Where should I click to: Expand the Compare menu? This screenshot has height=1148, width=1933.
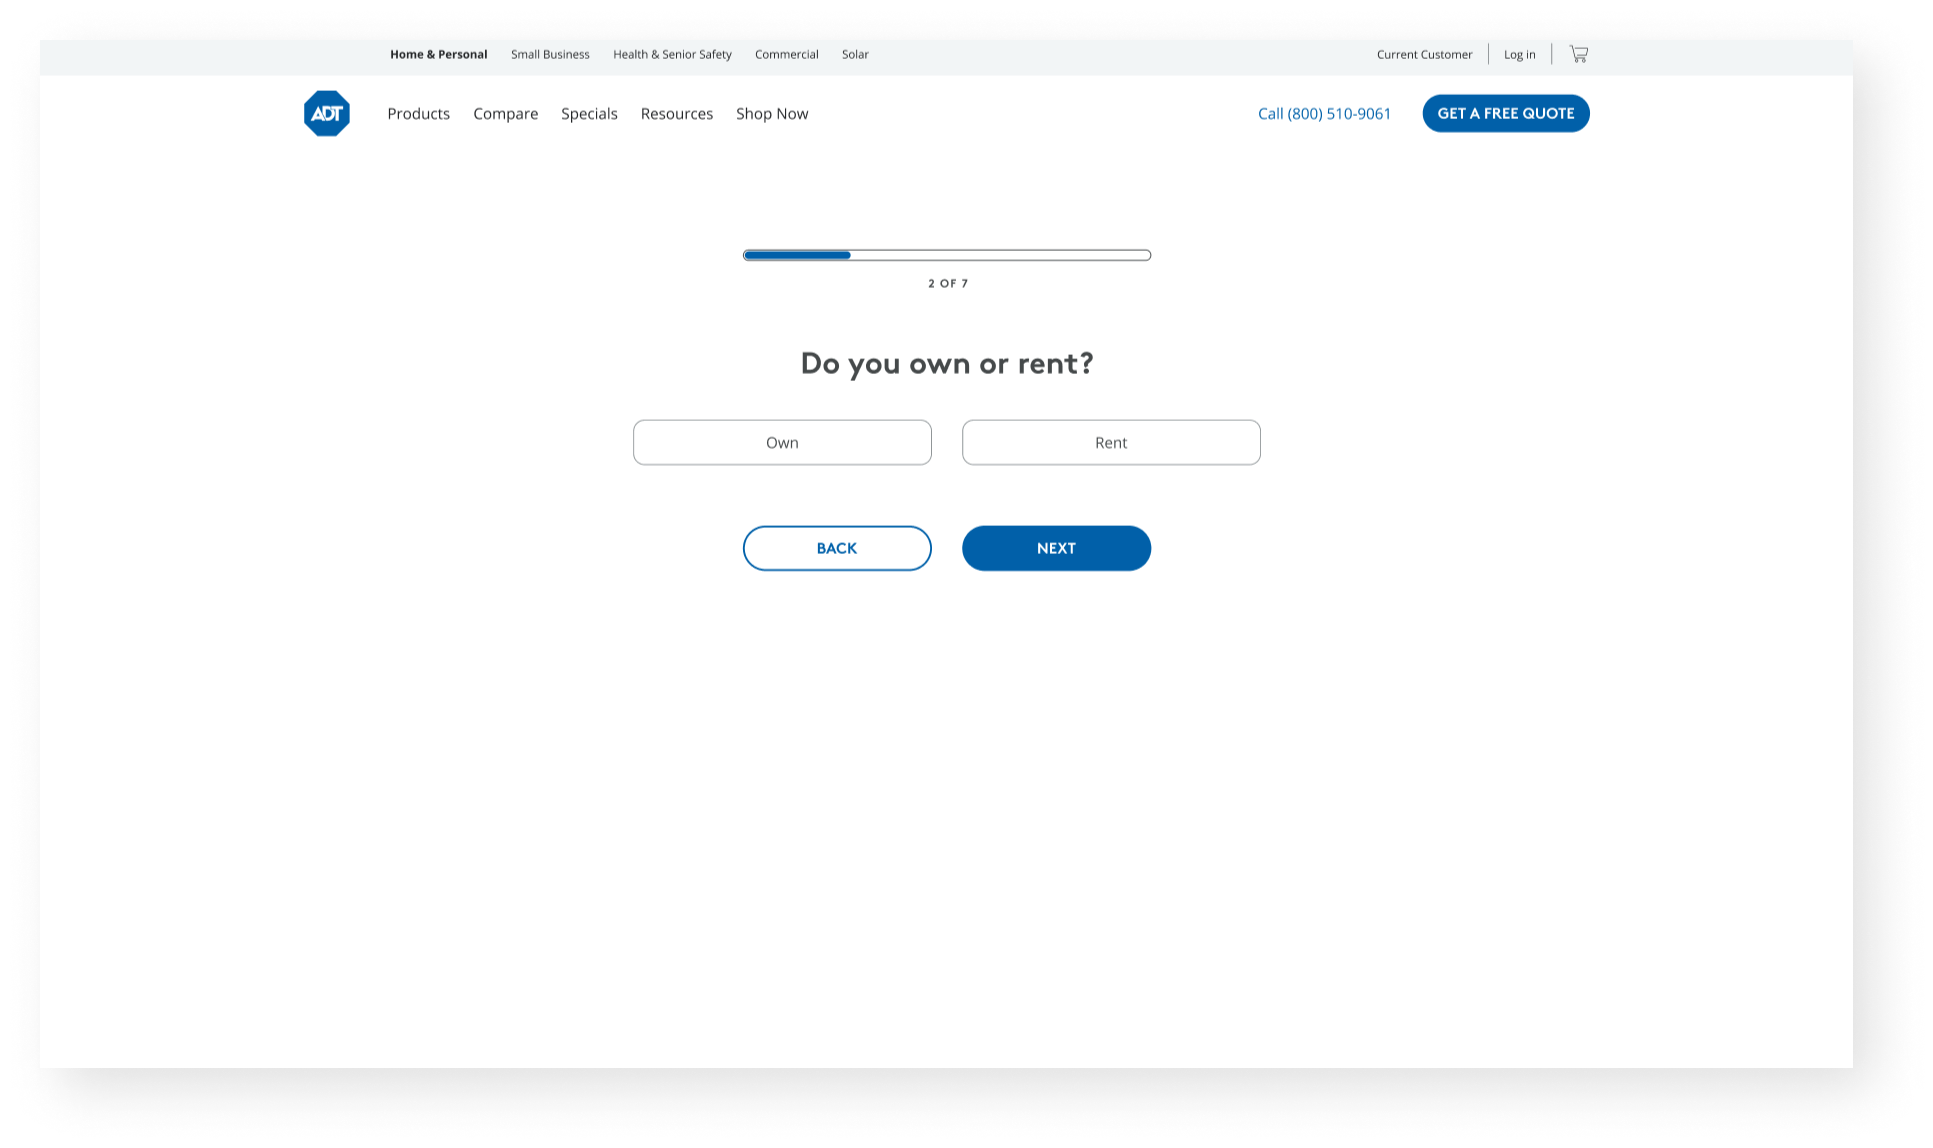[x=505, y=114]
